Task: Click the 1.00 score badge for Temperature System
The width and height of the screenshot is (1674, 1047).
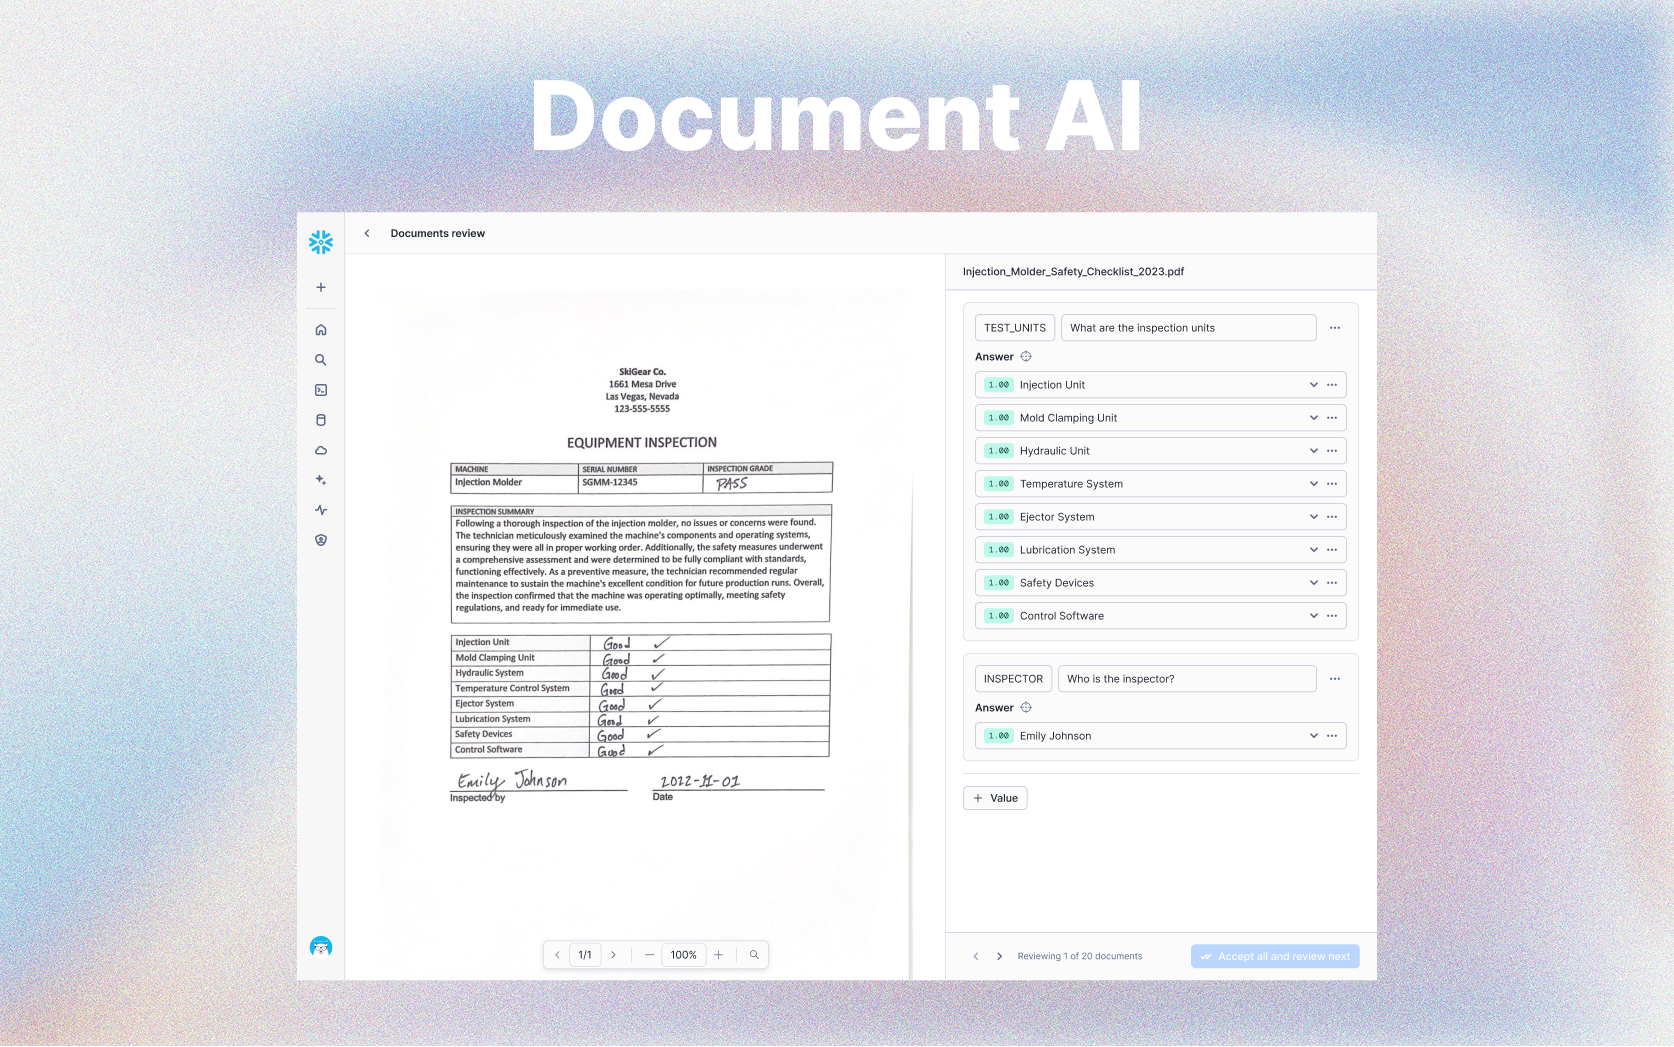Action: point(999,484)
